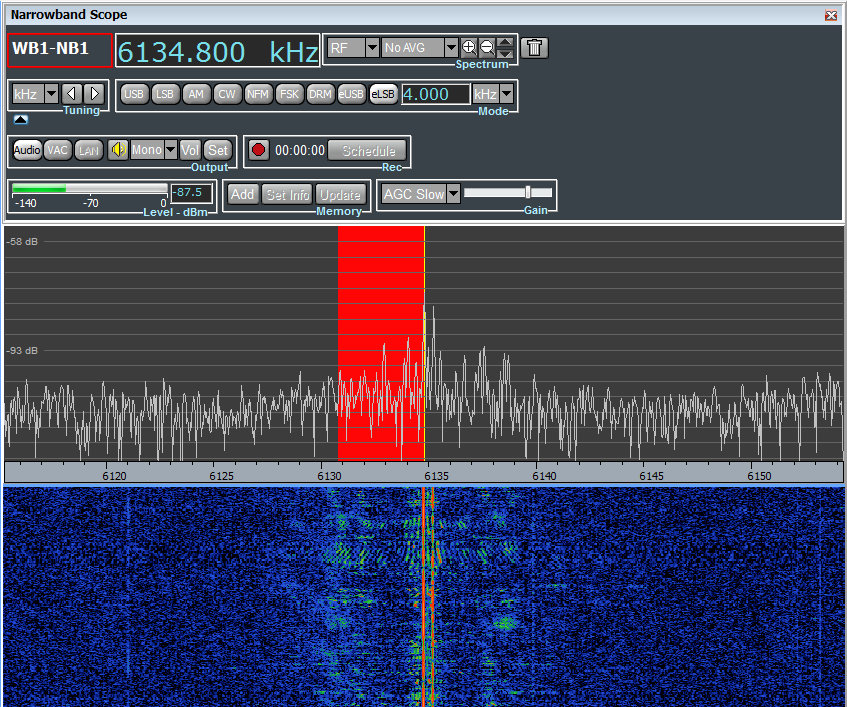Zoom in the spectrum with the plus magnifier
Screen dimensions: 847x707
coord(469,48)
